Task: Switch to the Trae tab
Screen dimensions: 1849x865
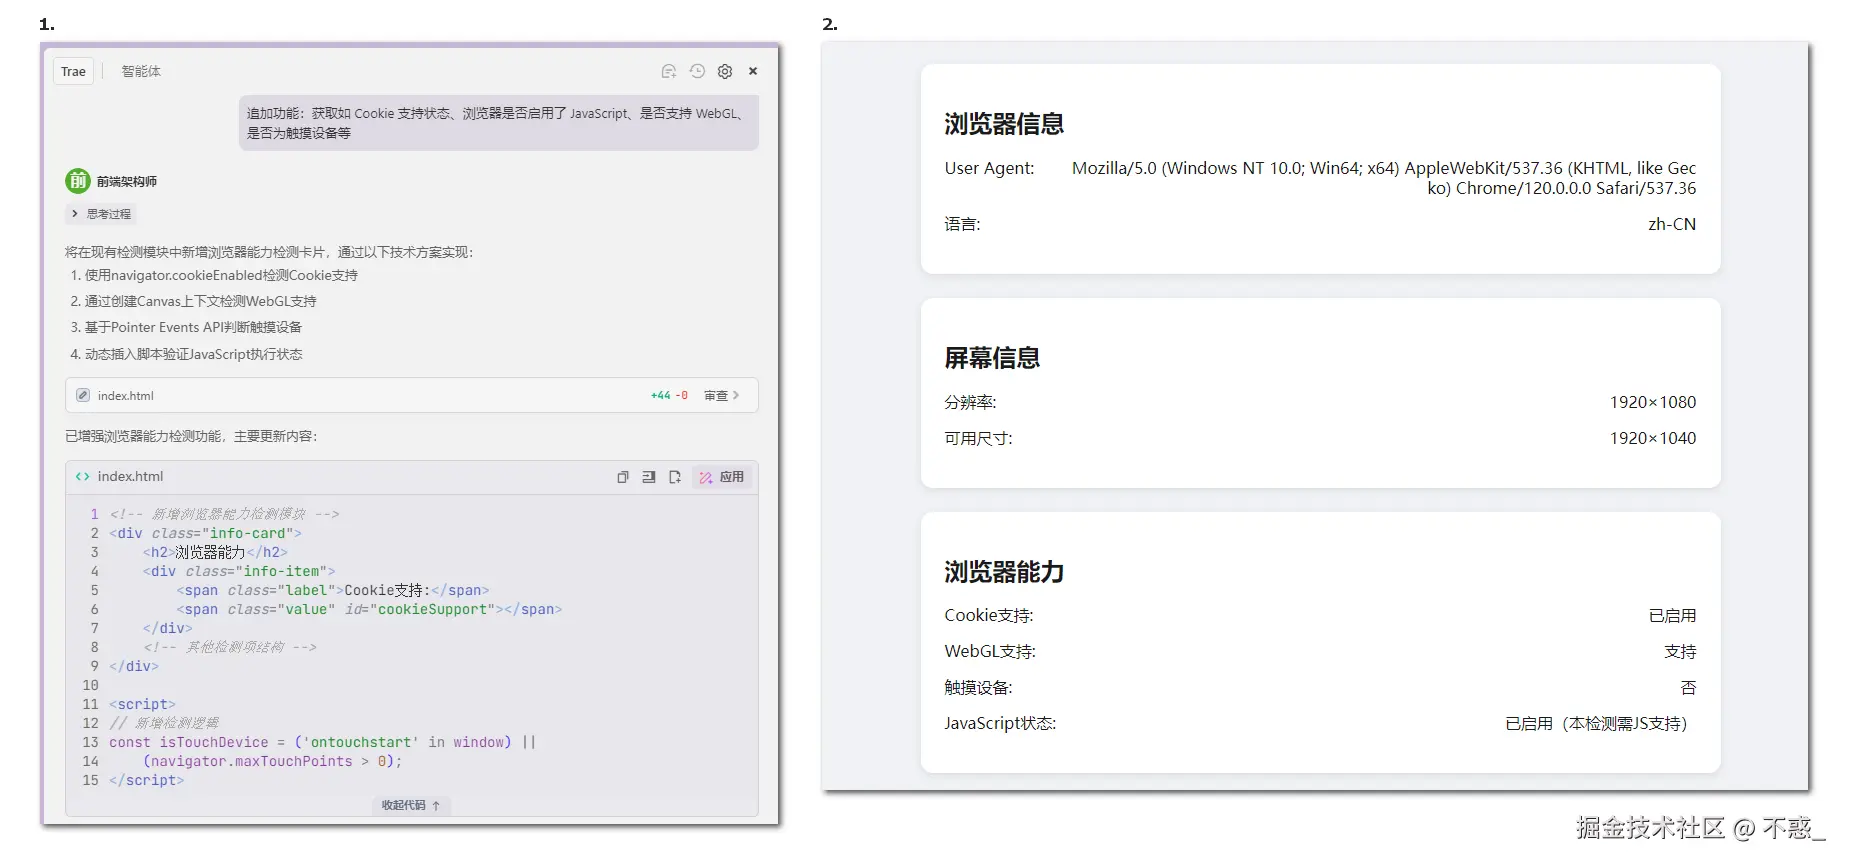Action: click(x=73, y=71)
